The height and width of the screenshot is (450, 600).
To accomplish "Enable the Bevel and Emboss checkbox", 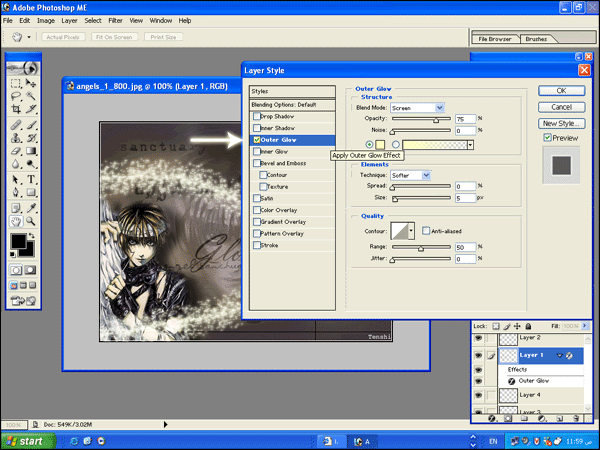I will 257,163.
